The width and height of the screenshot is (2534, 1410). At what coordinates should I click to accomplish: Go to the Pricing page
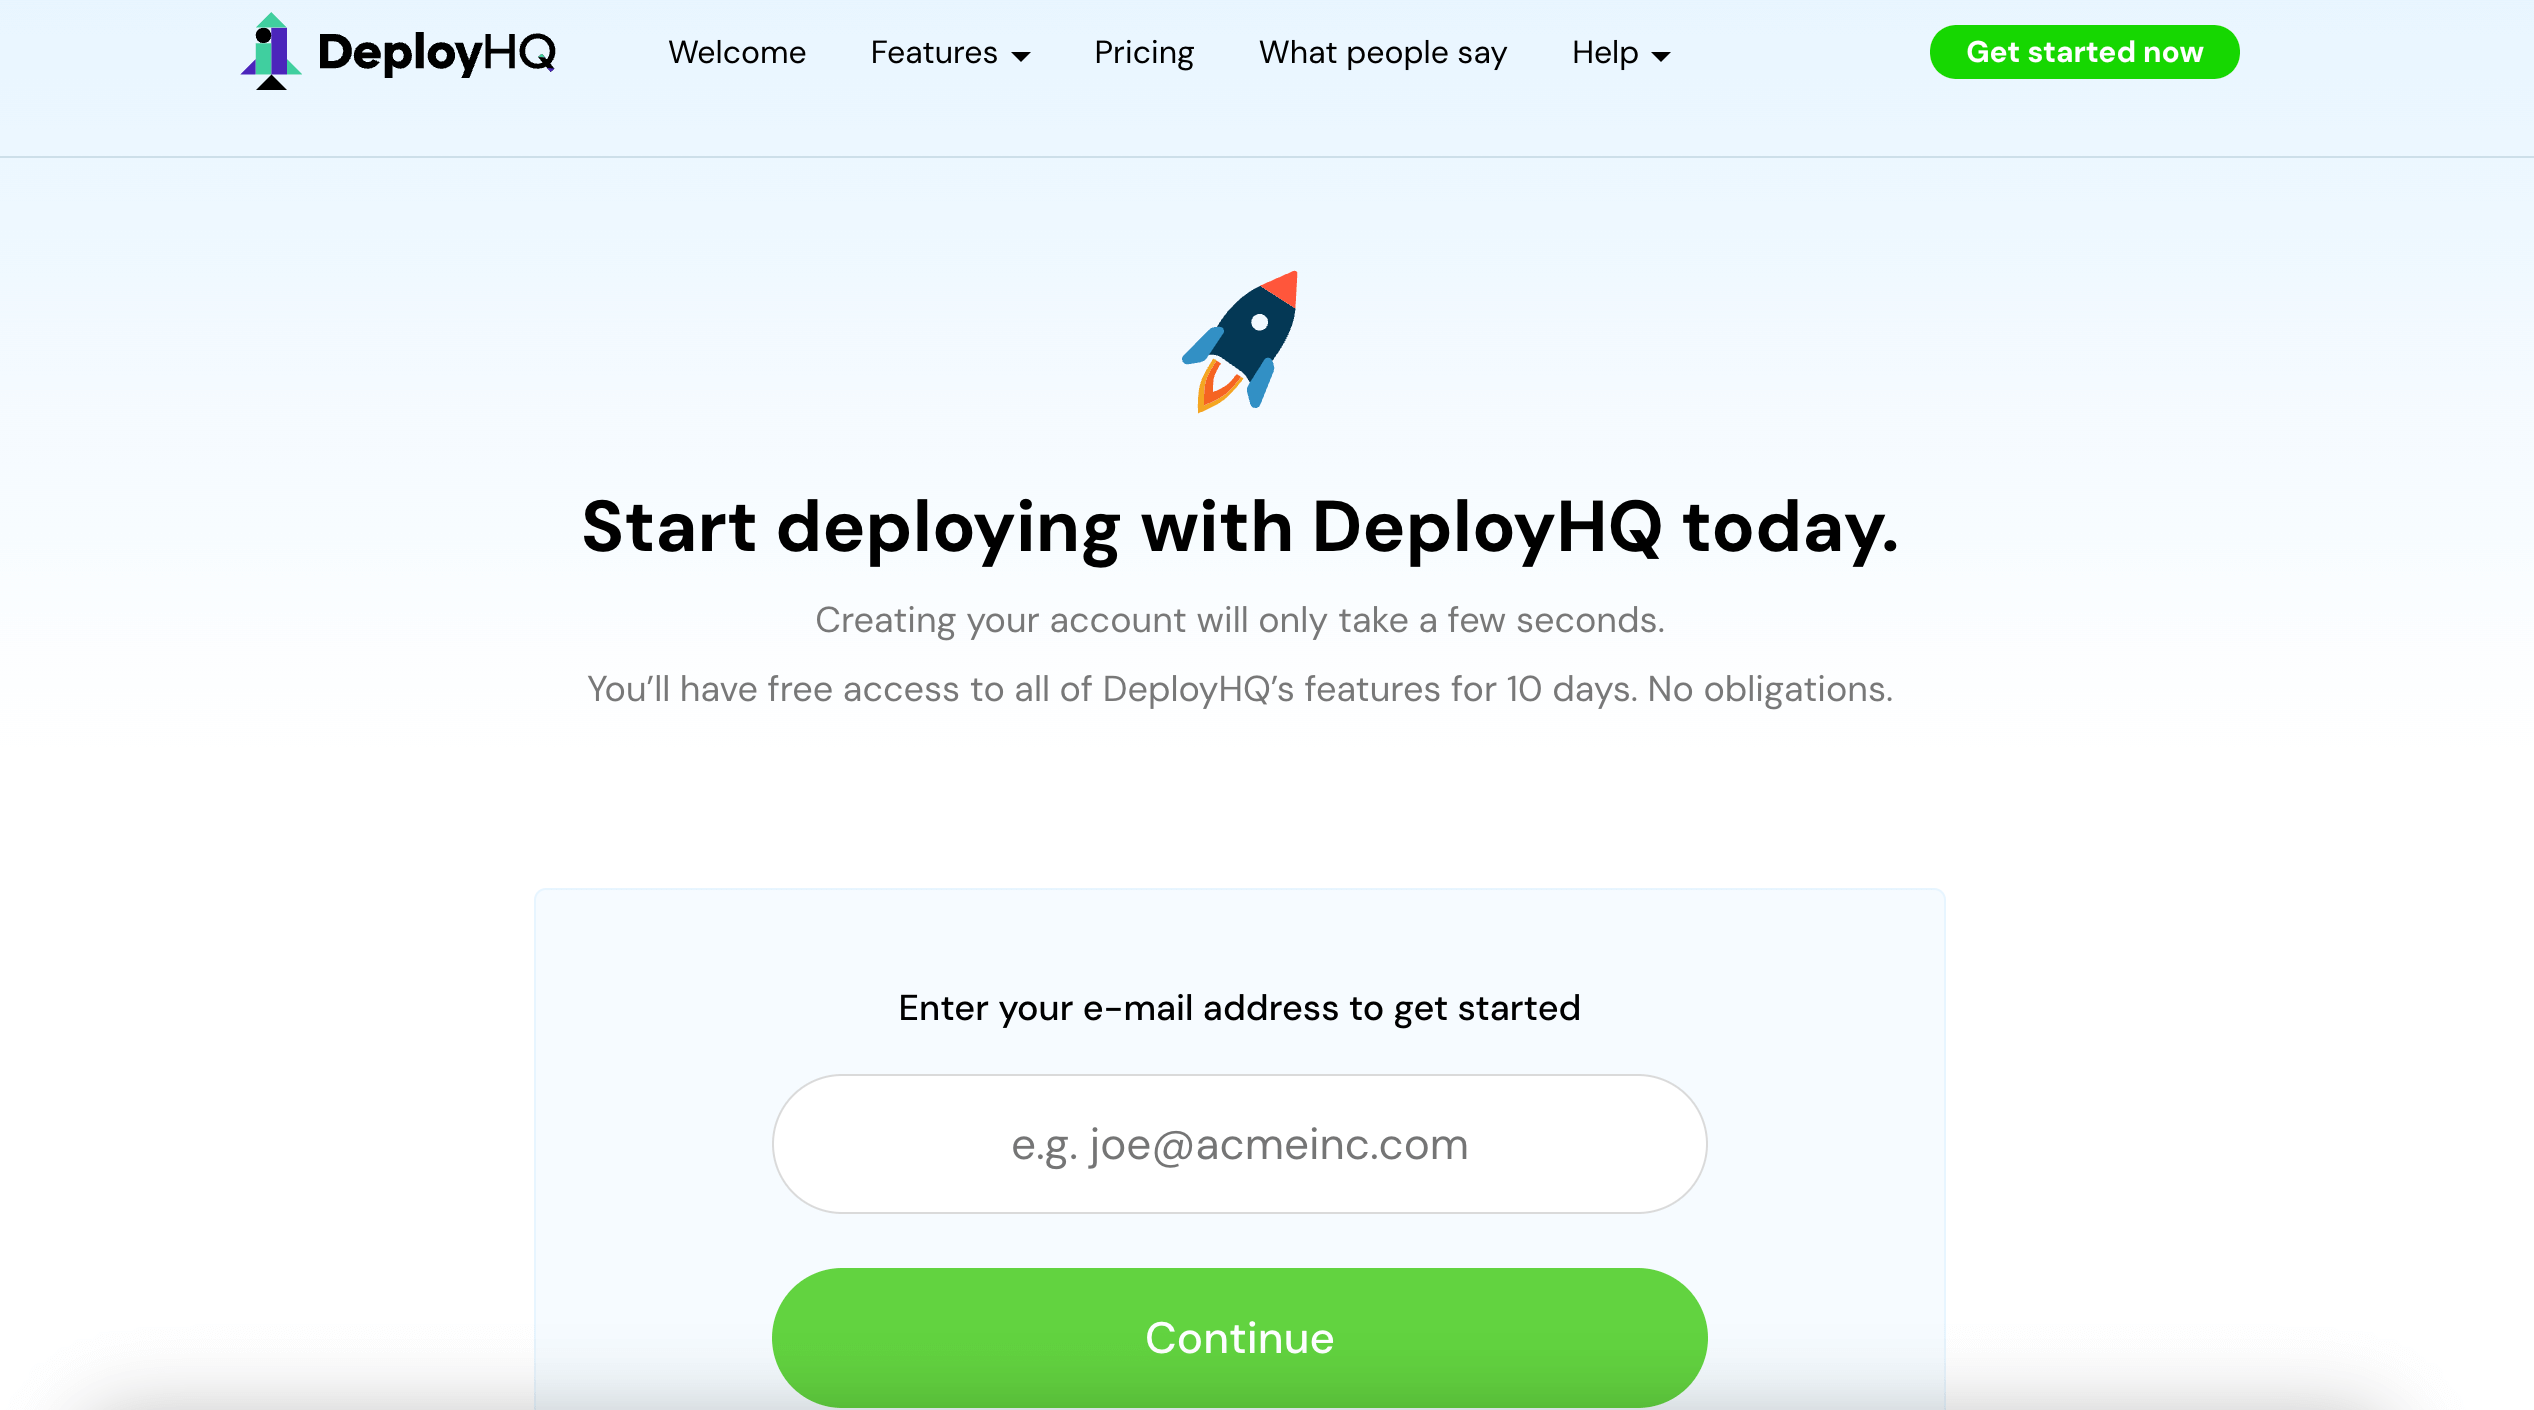click(1144, 52)
